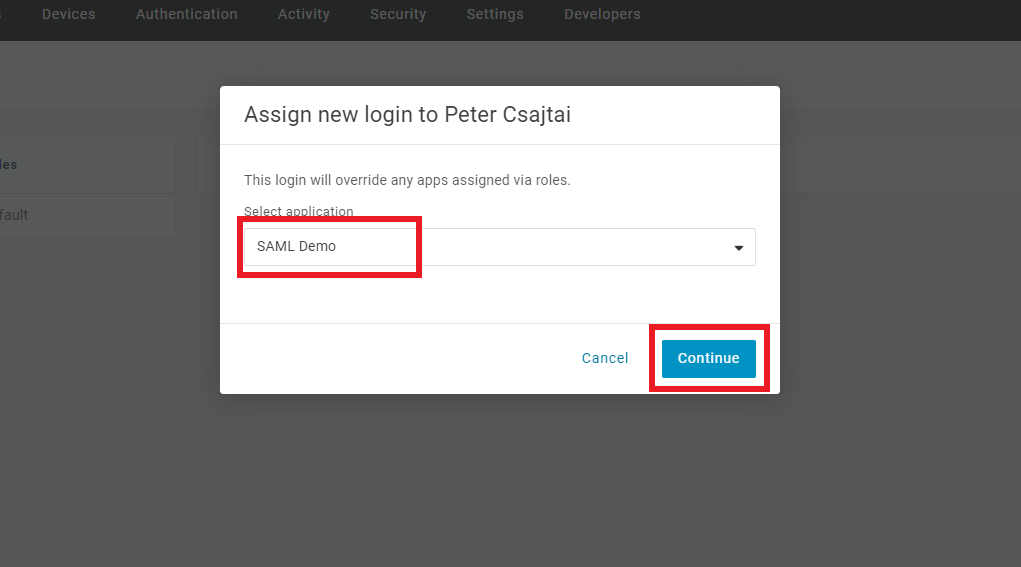Click the empty dialog footer left of Cancel

tap(400, 358)
